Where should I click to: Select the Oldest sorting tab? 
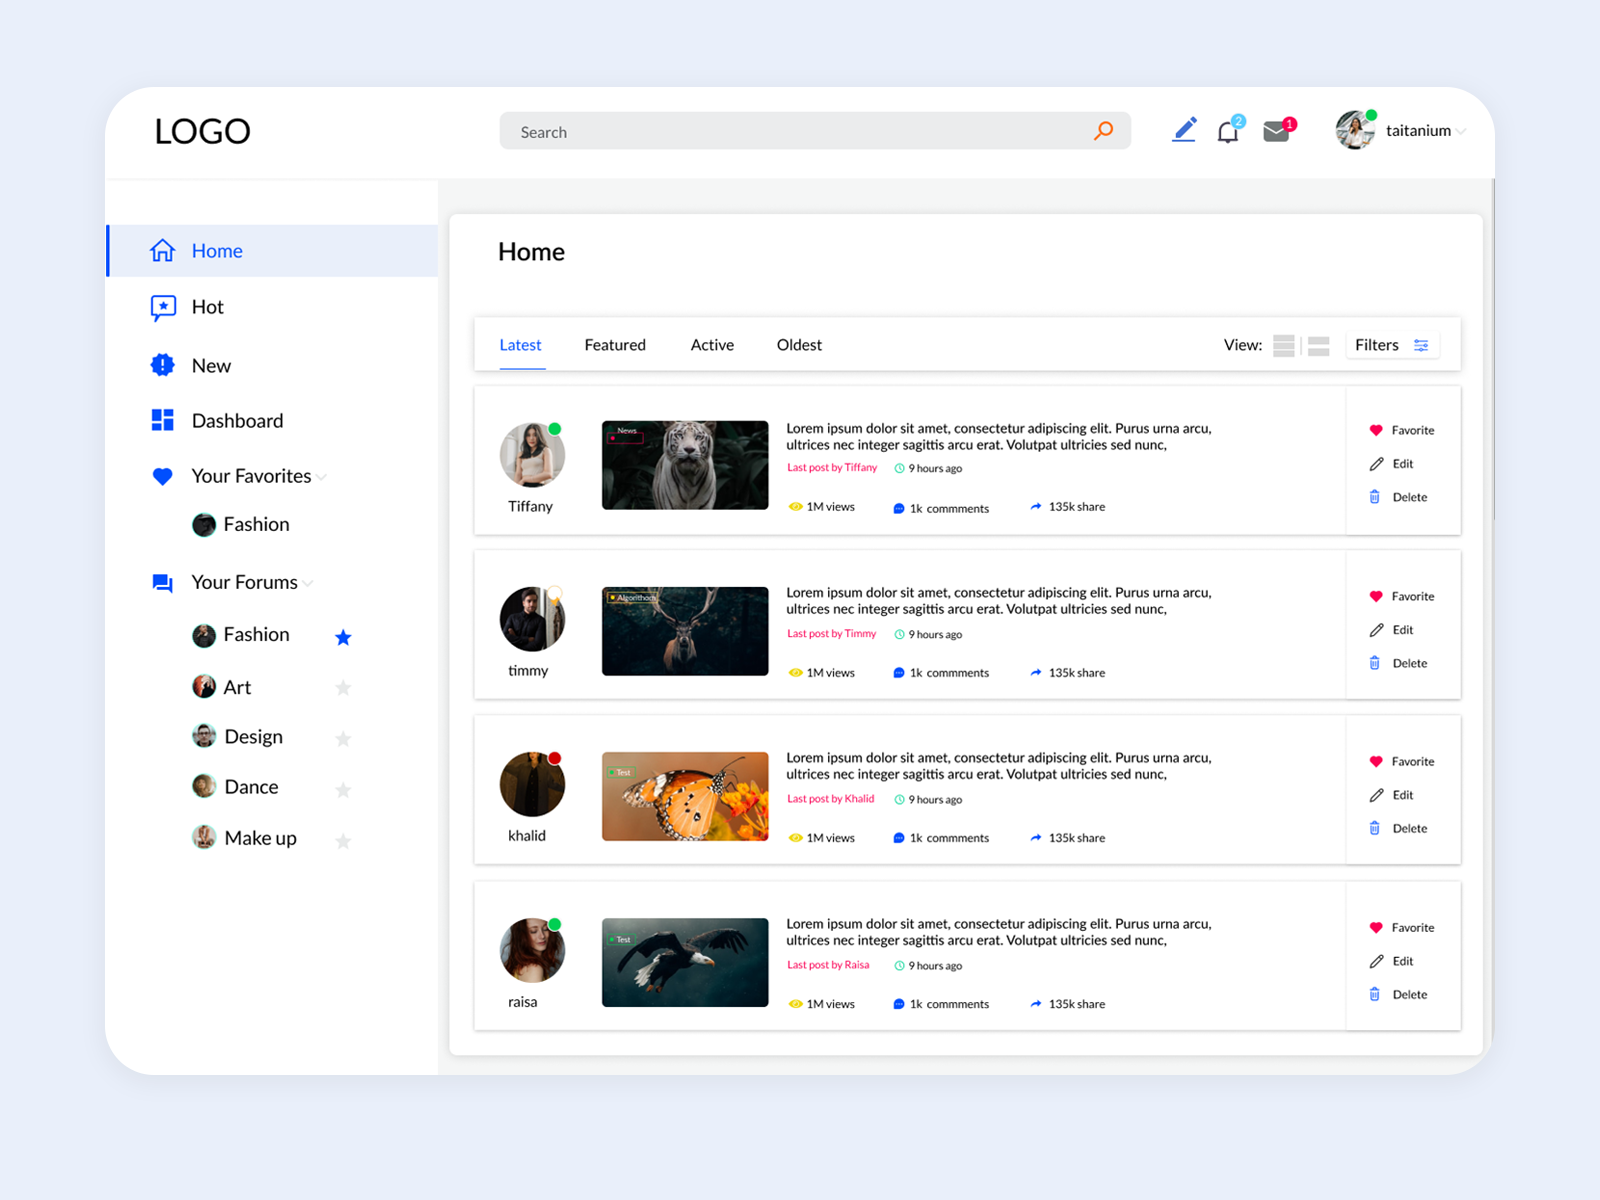[x=799, y=344]
